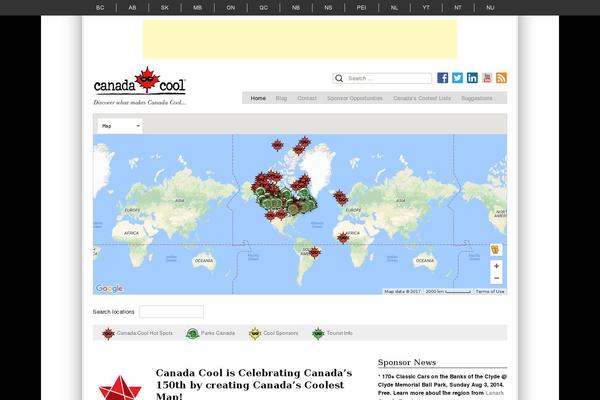The height and width of the screenshot is (400, 600).
Task: Click the Parks Canada legend label
Action: (x=218, y=333)
